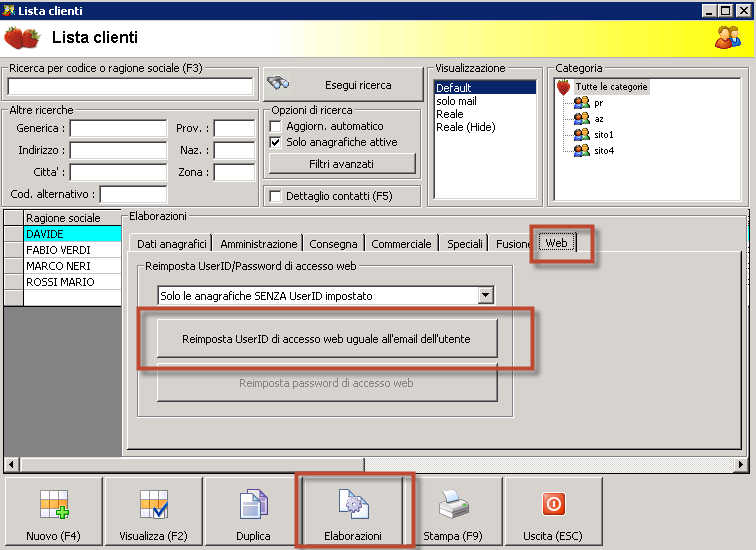Select MARCO NERI client row
The image size is (756, 550).
coord(72,266)
